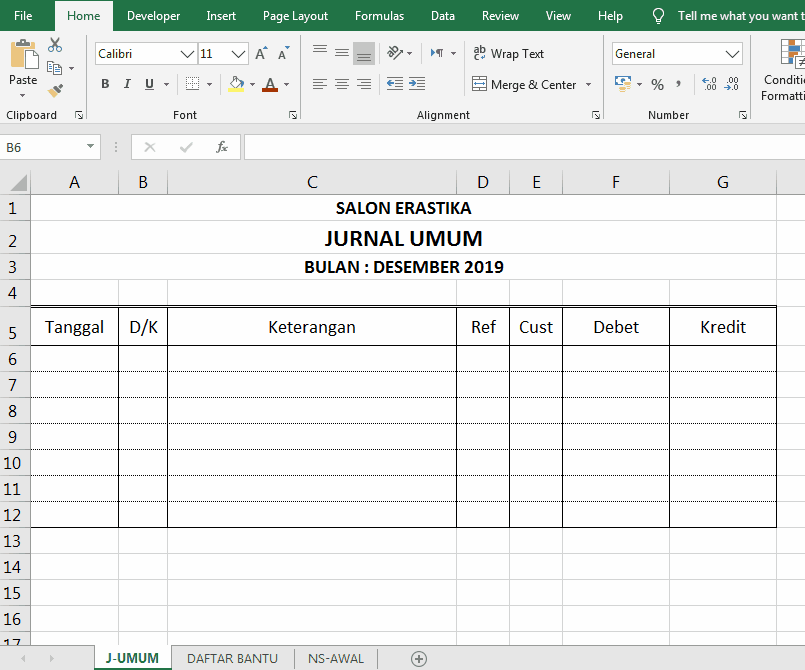Click the Paste clipboard icon

pos(23,54)
